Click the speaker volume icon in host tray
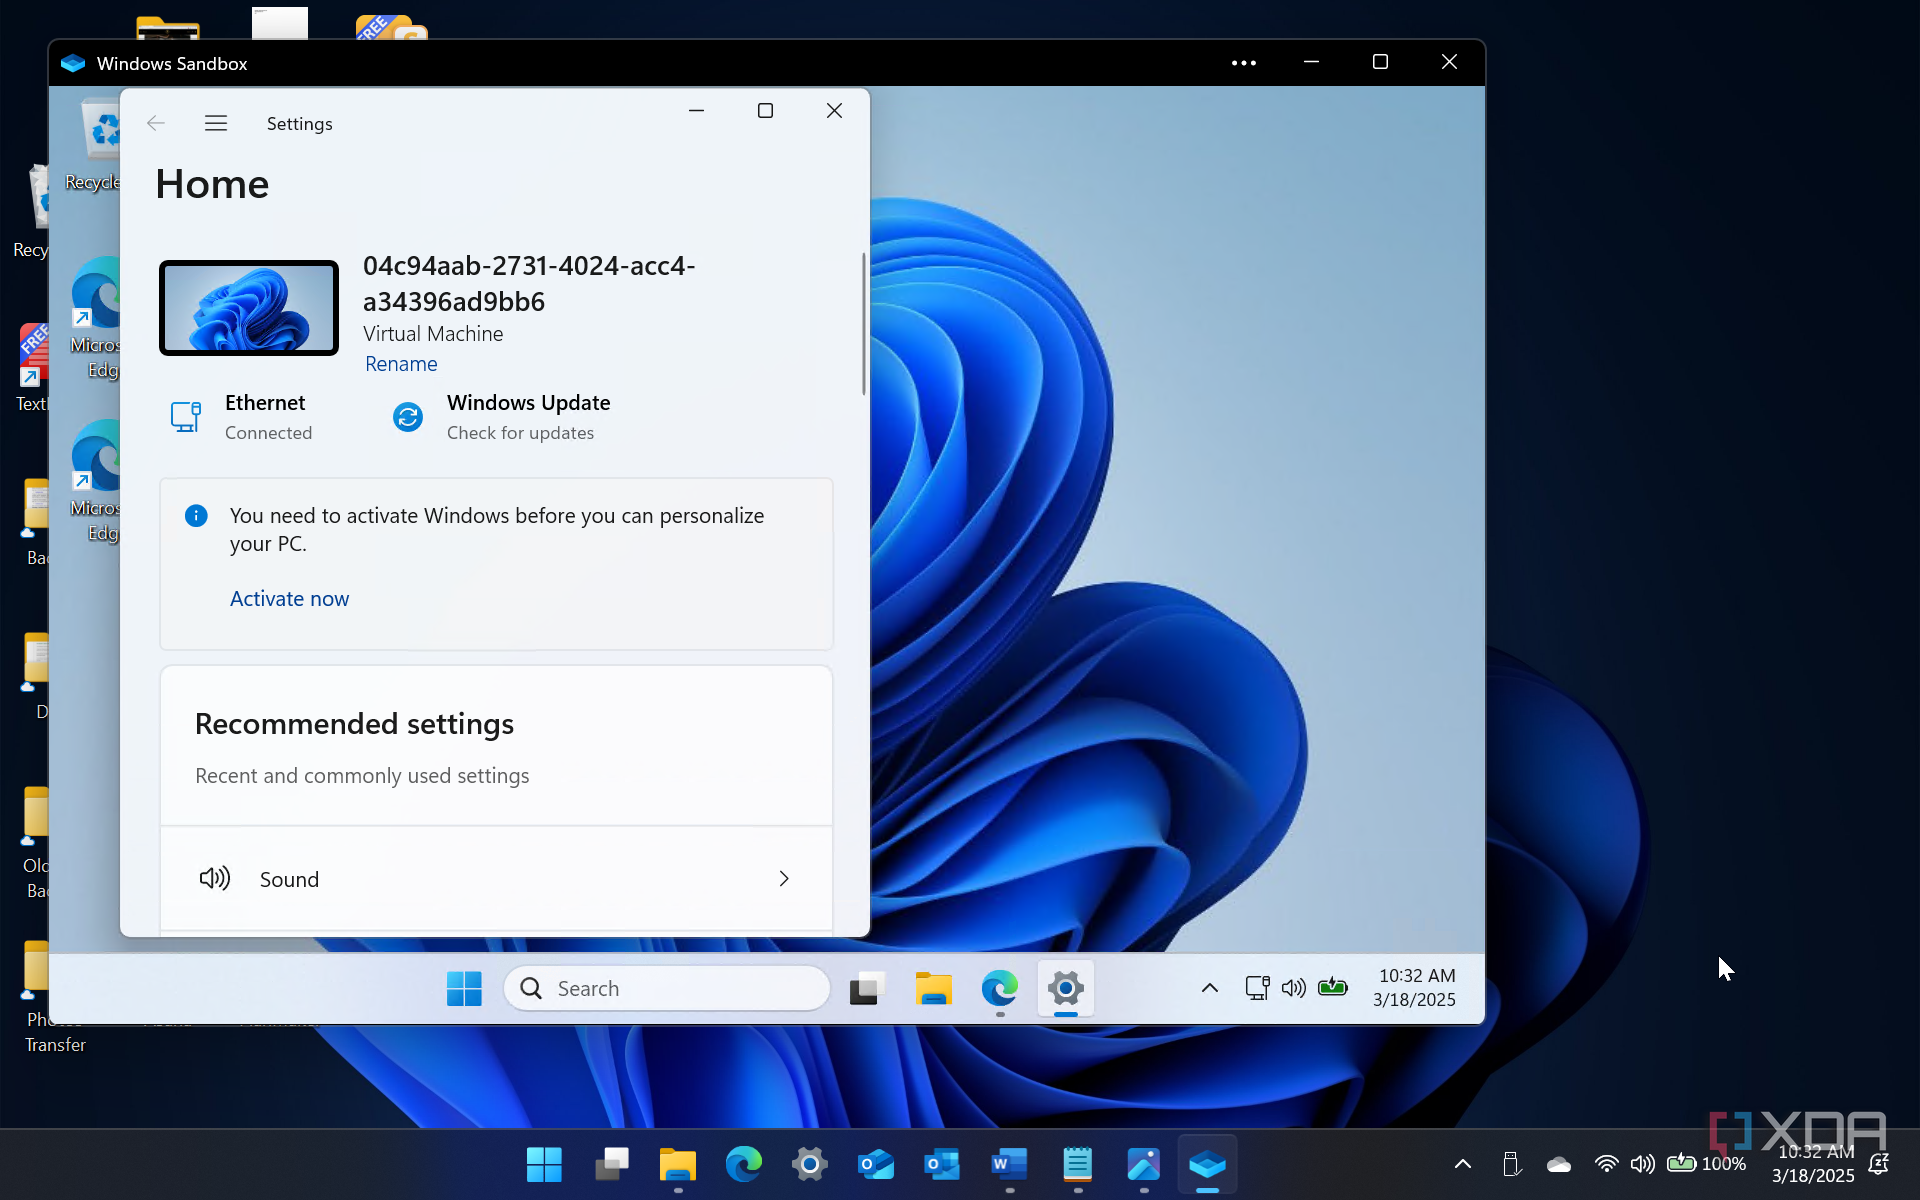This screenshot has width=1920, height=1200. coord(1642,1164)
